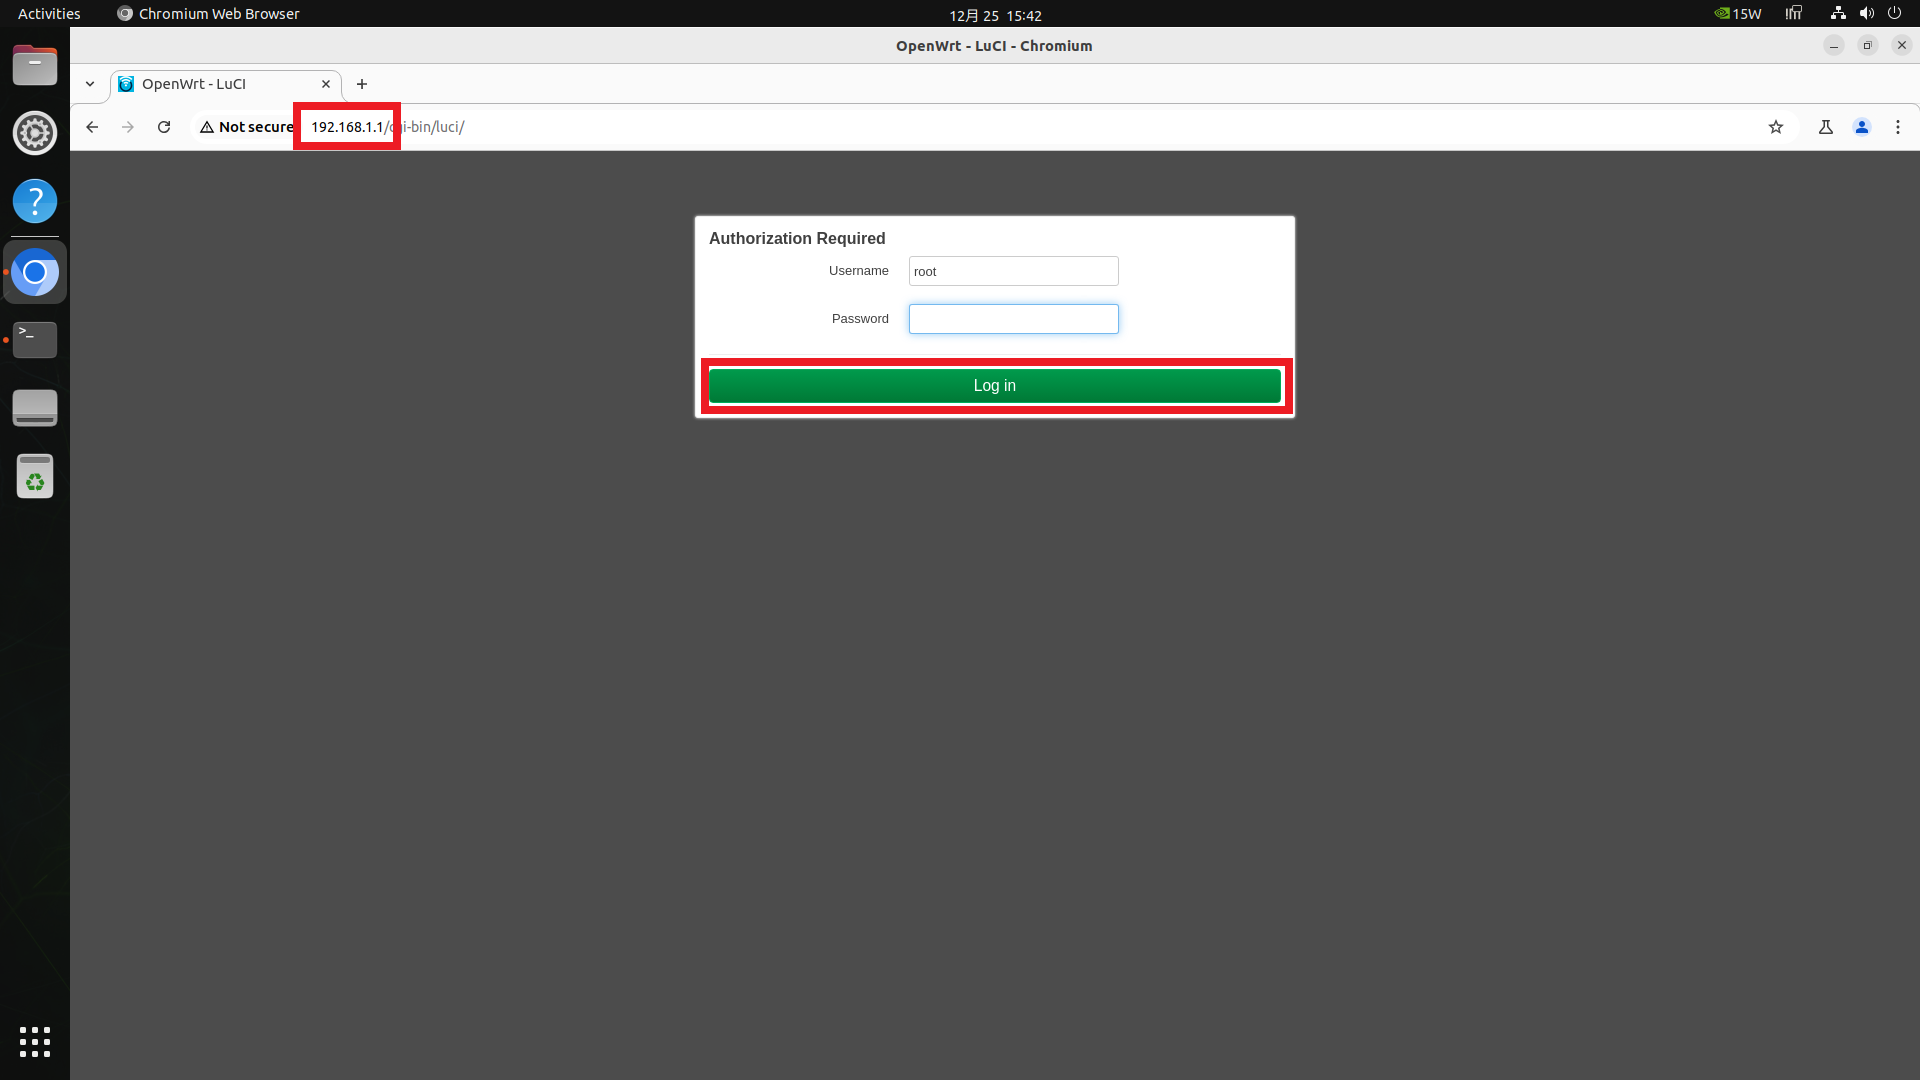Image resolution: width=1920 pixels, height=1080 pixels.
Task: Open the Chrome Labs flask icon
Action: [1826, 127]
